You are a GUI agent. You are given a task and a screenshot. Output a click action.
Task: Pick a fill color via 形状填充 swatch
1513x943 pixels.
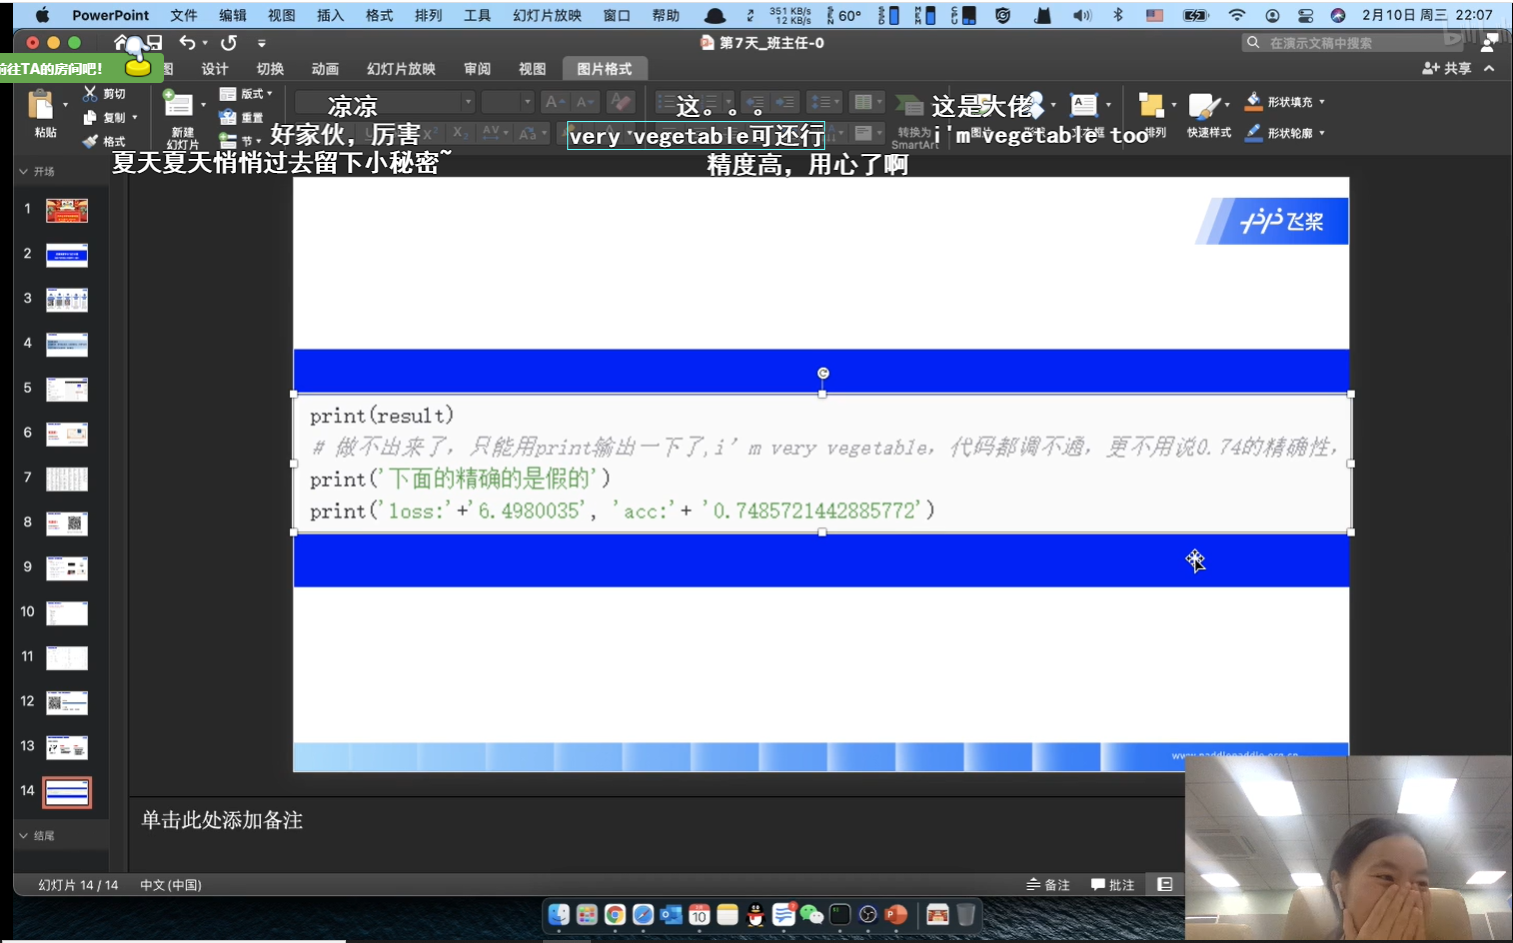1253,101
